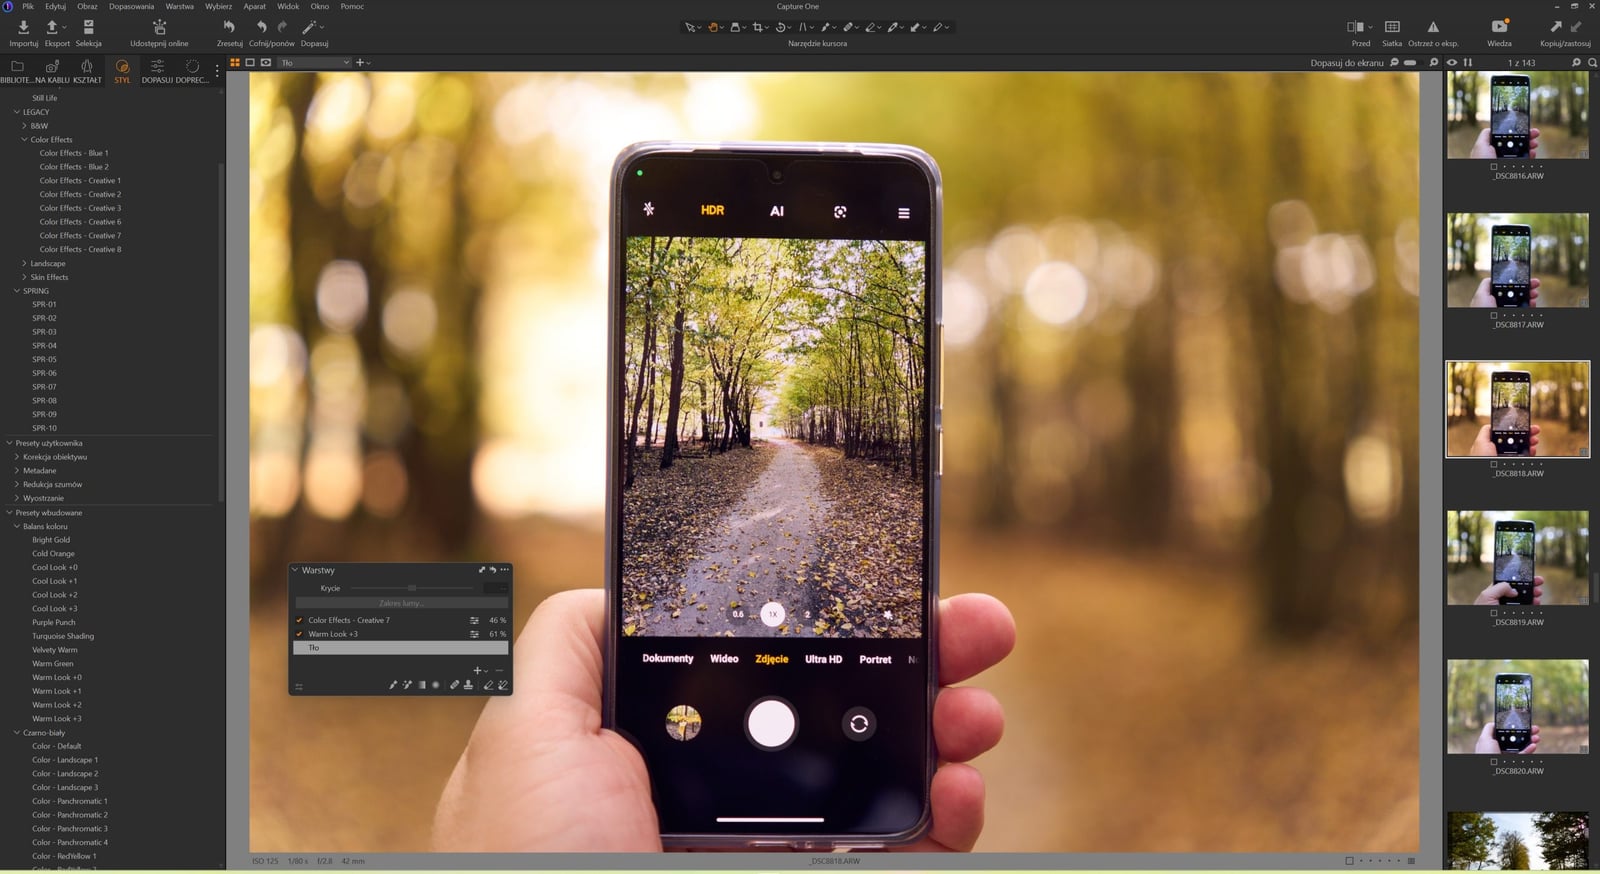Select the magic brush in Warstwy
This screenshot has width=1600, height=874.
tap(407, 685)
